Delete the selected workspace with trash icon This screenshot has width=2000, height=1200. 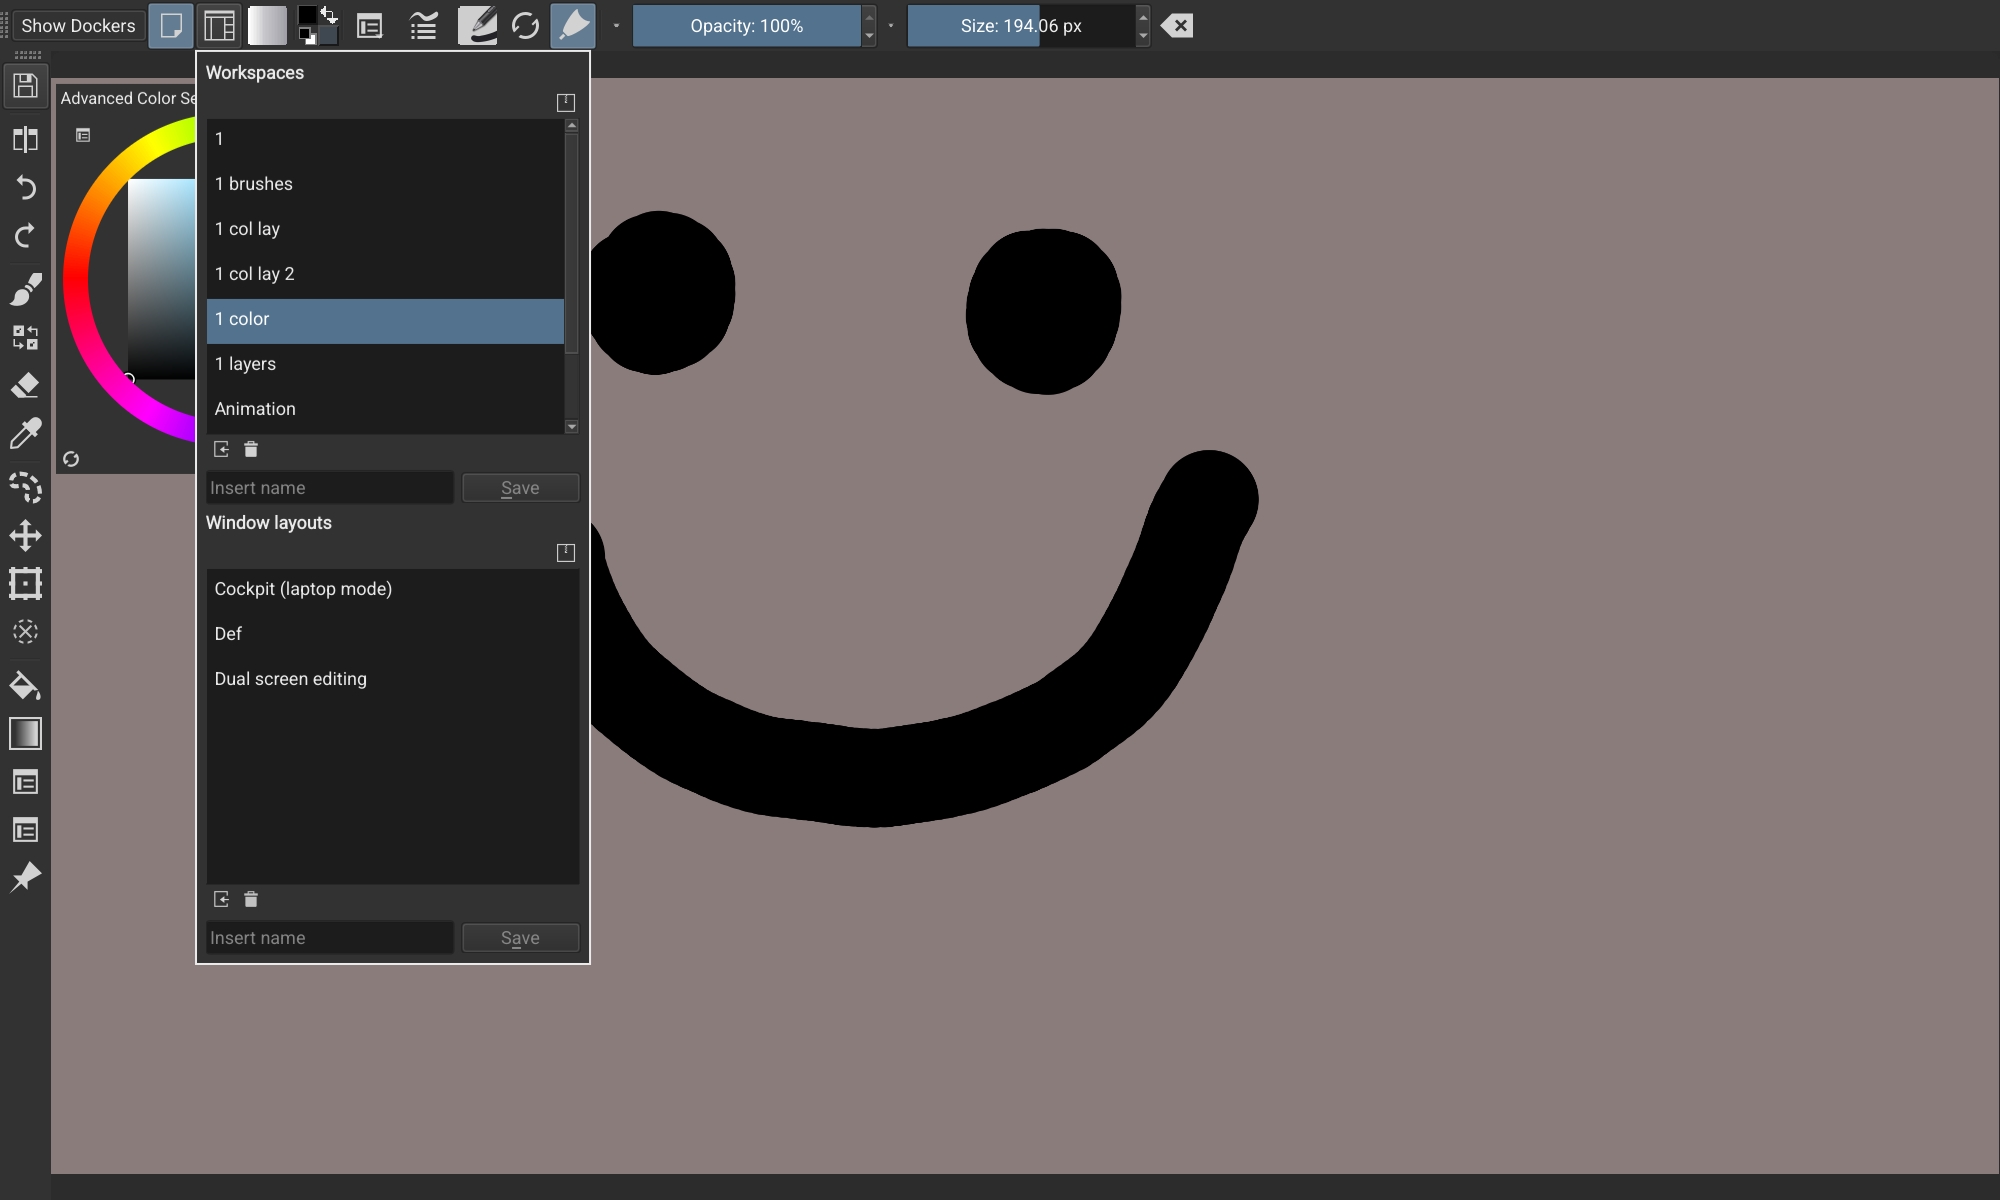click(x=251, y=450)
